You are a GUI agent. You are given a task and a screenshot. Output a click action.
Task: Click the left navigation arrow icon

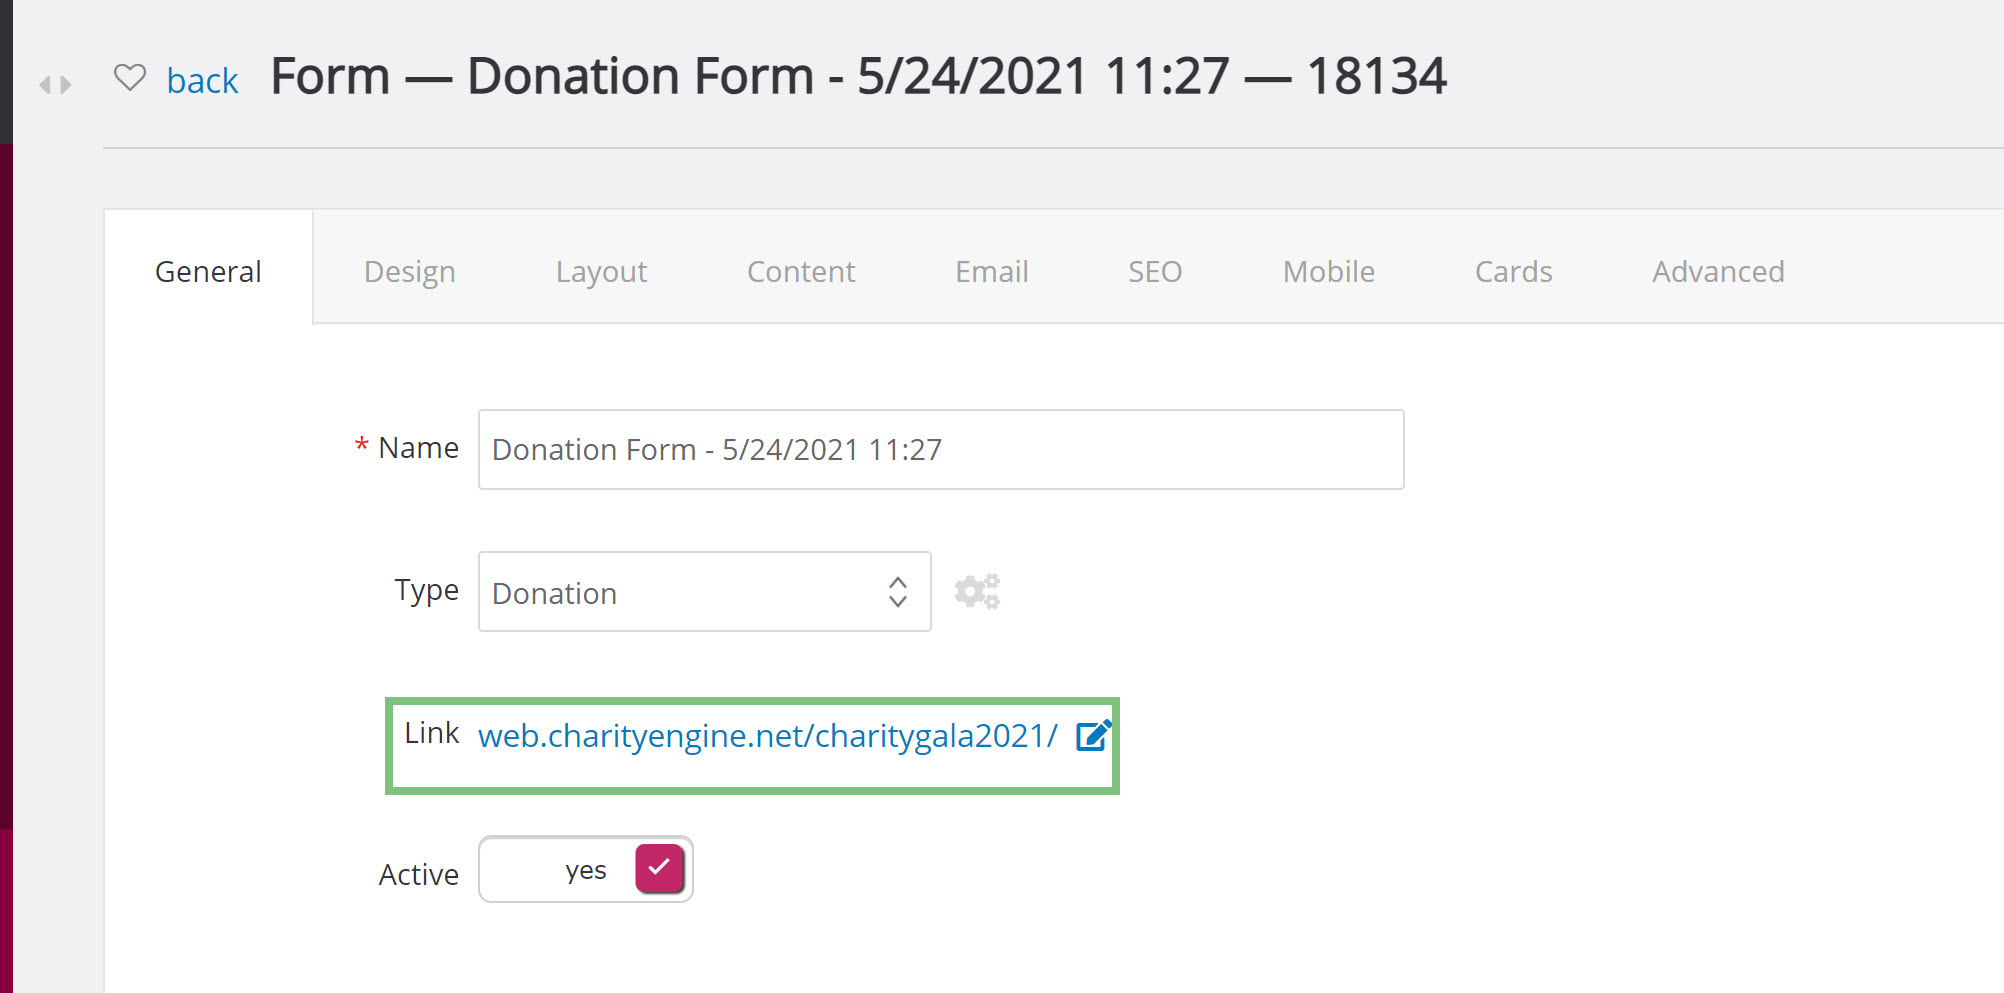[45, 85]
